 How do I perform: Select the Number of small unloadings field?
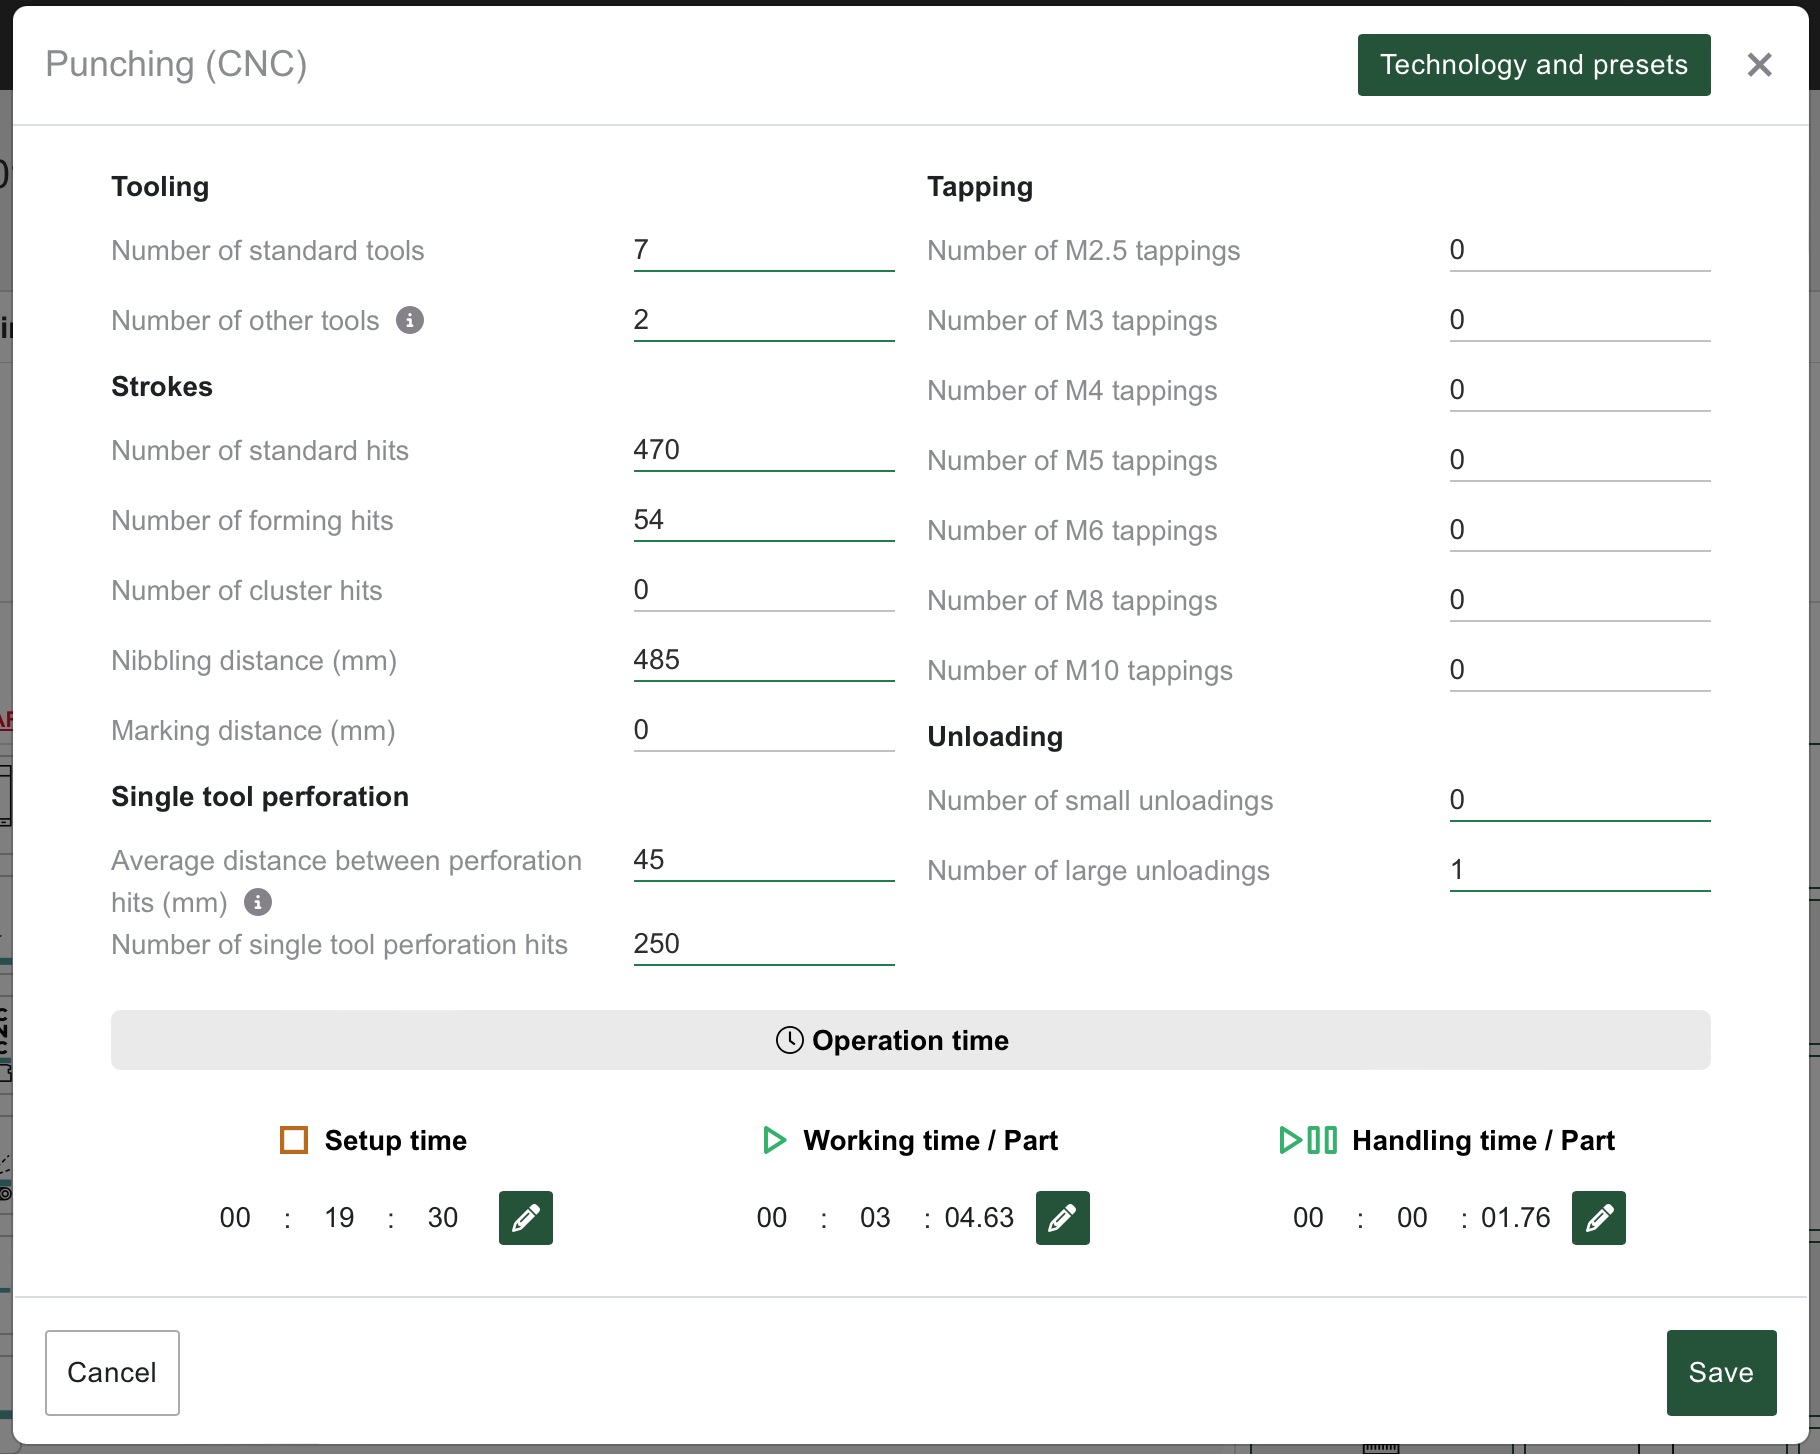pos(1579,800)
